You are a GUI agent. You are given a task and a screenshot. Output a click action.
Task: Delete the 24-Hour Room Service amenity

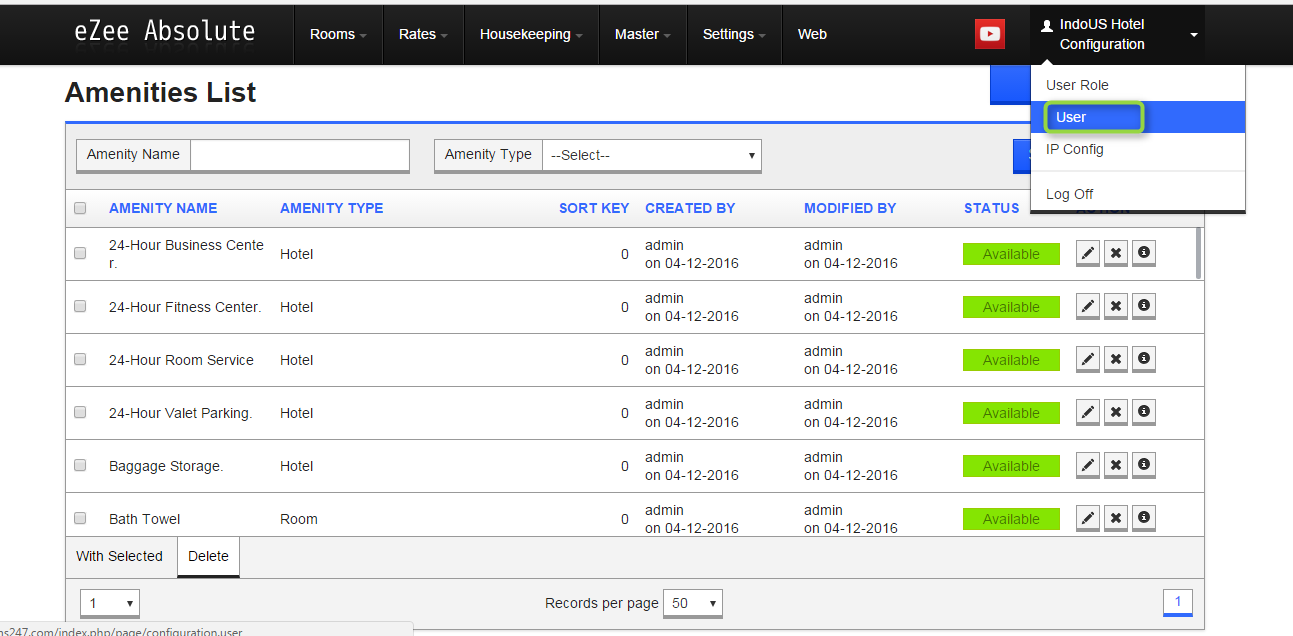1116,360
